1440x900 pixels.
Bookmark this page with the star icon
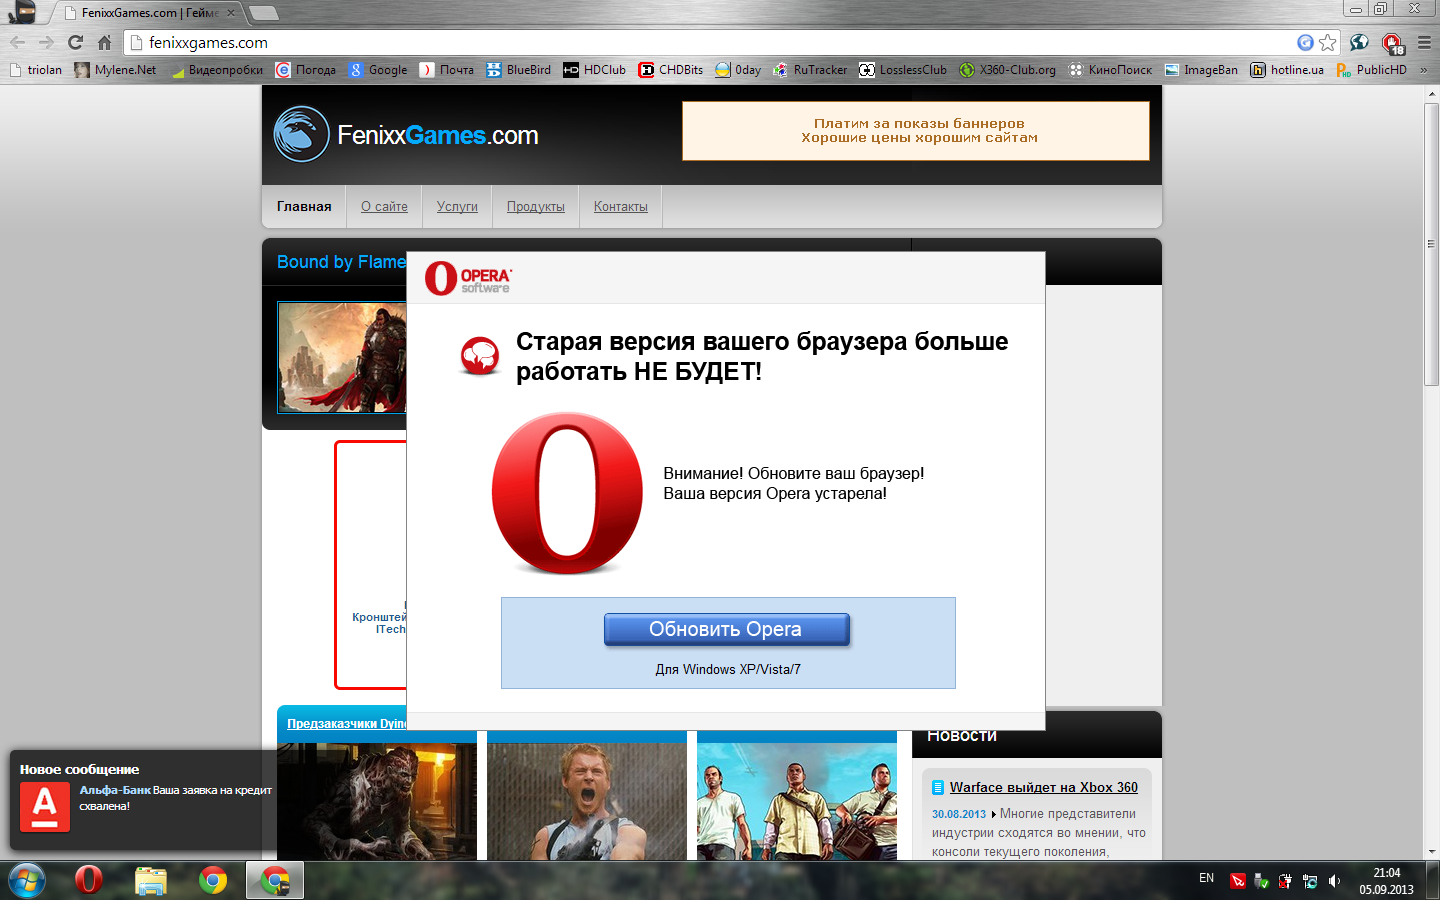pos(1328,43)
